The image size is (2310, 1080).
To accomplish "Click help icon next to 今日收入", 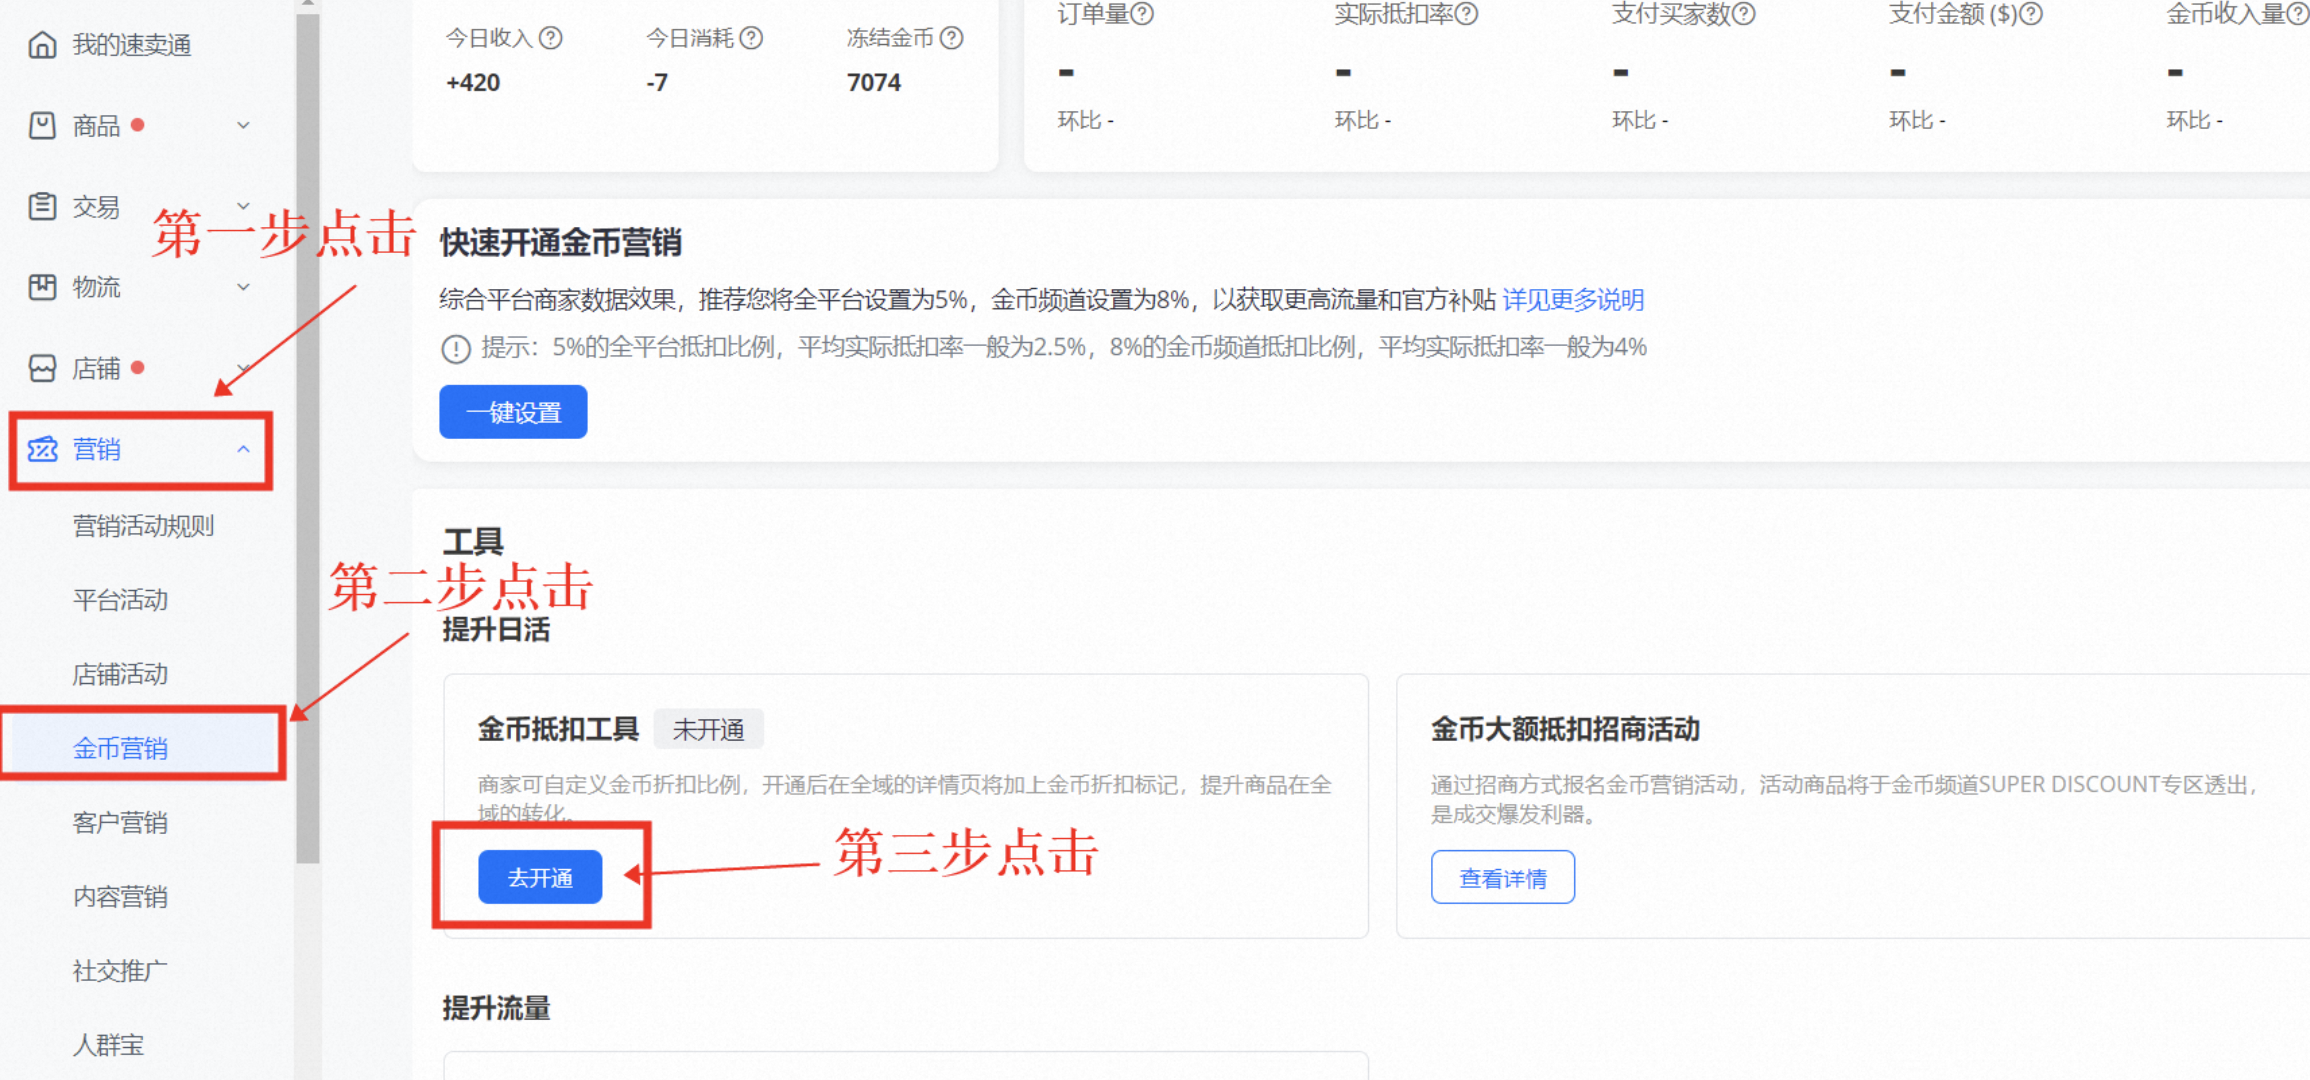I will [551, 38].
